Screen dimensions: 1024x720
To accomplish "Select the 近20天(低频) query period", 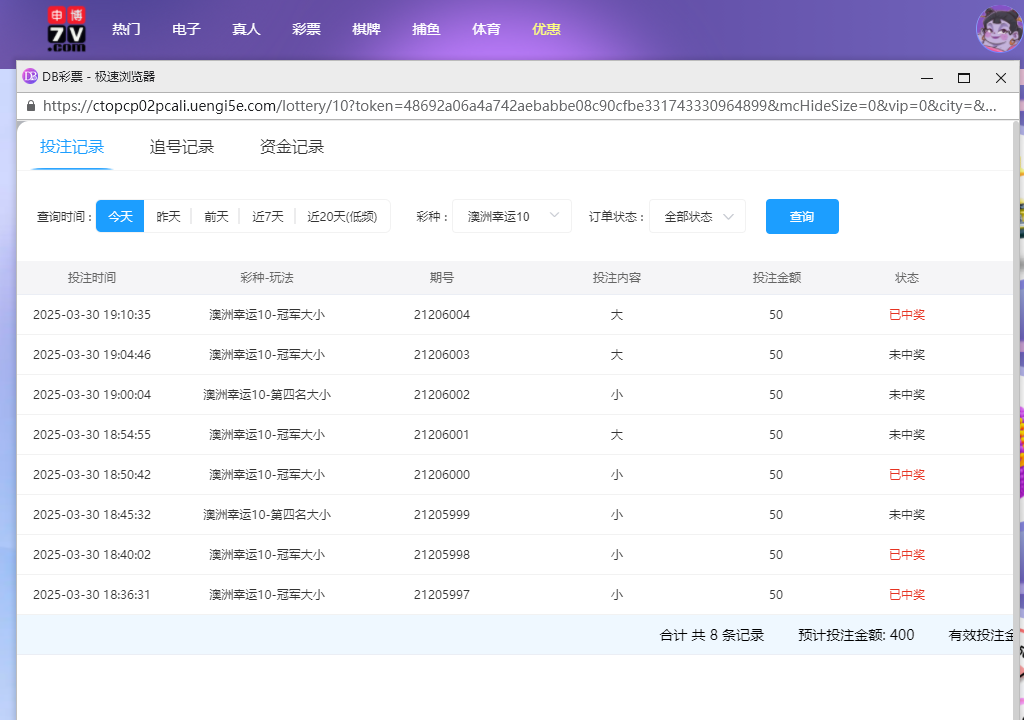I will (342, 216).
